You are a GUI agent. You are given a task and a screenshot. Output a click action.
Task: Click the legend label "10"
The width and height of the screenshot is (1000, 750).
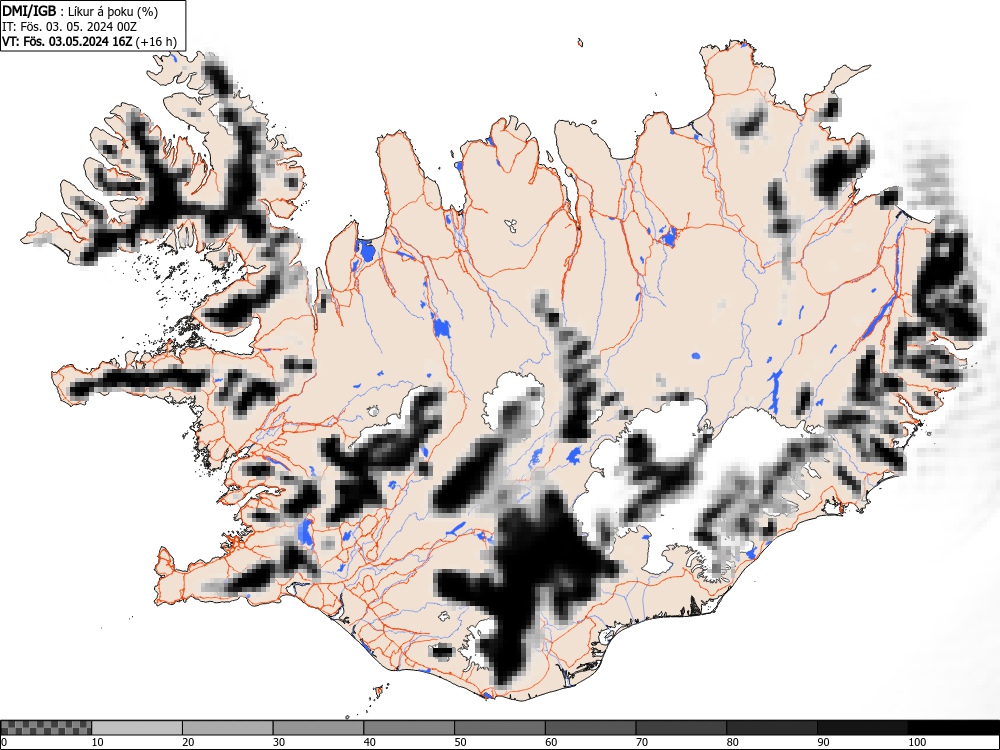click(x=98, y=742)
